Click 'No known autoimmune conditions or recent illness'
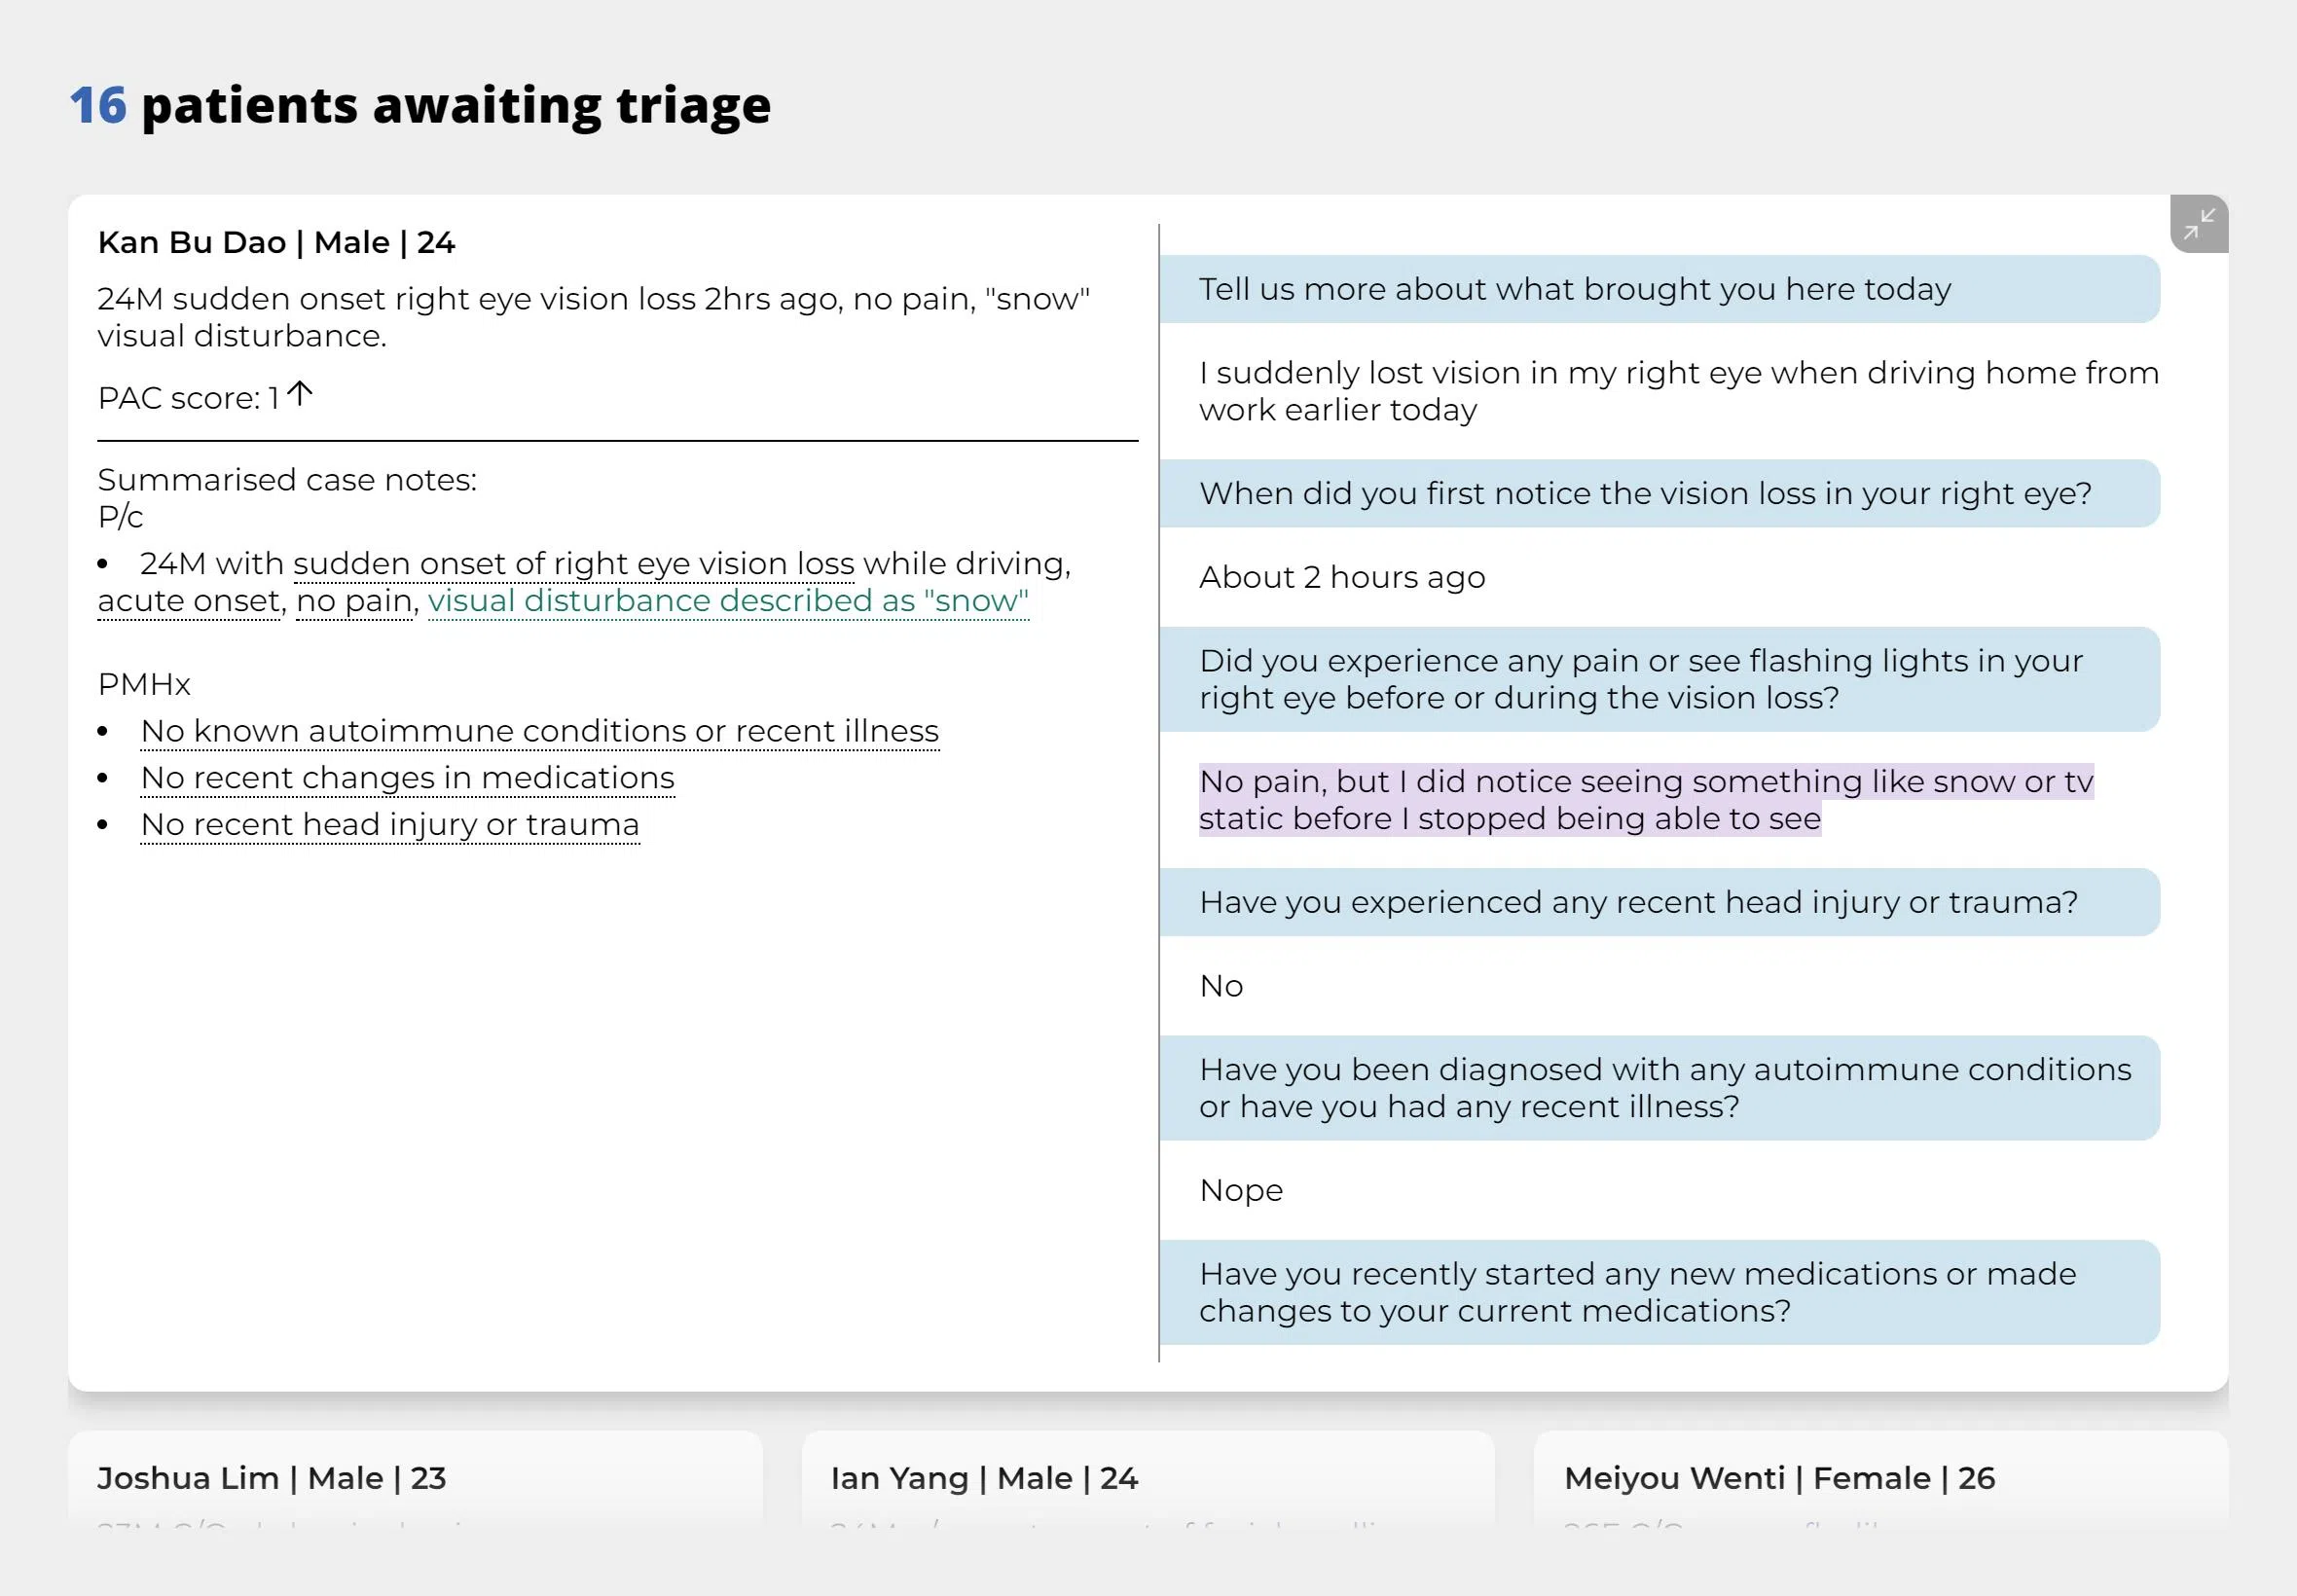Screen dimensions: 2297x1596 click(x=539, y=731)
